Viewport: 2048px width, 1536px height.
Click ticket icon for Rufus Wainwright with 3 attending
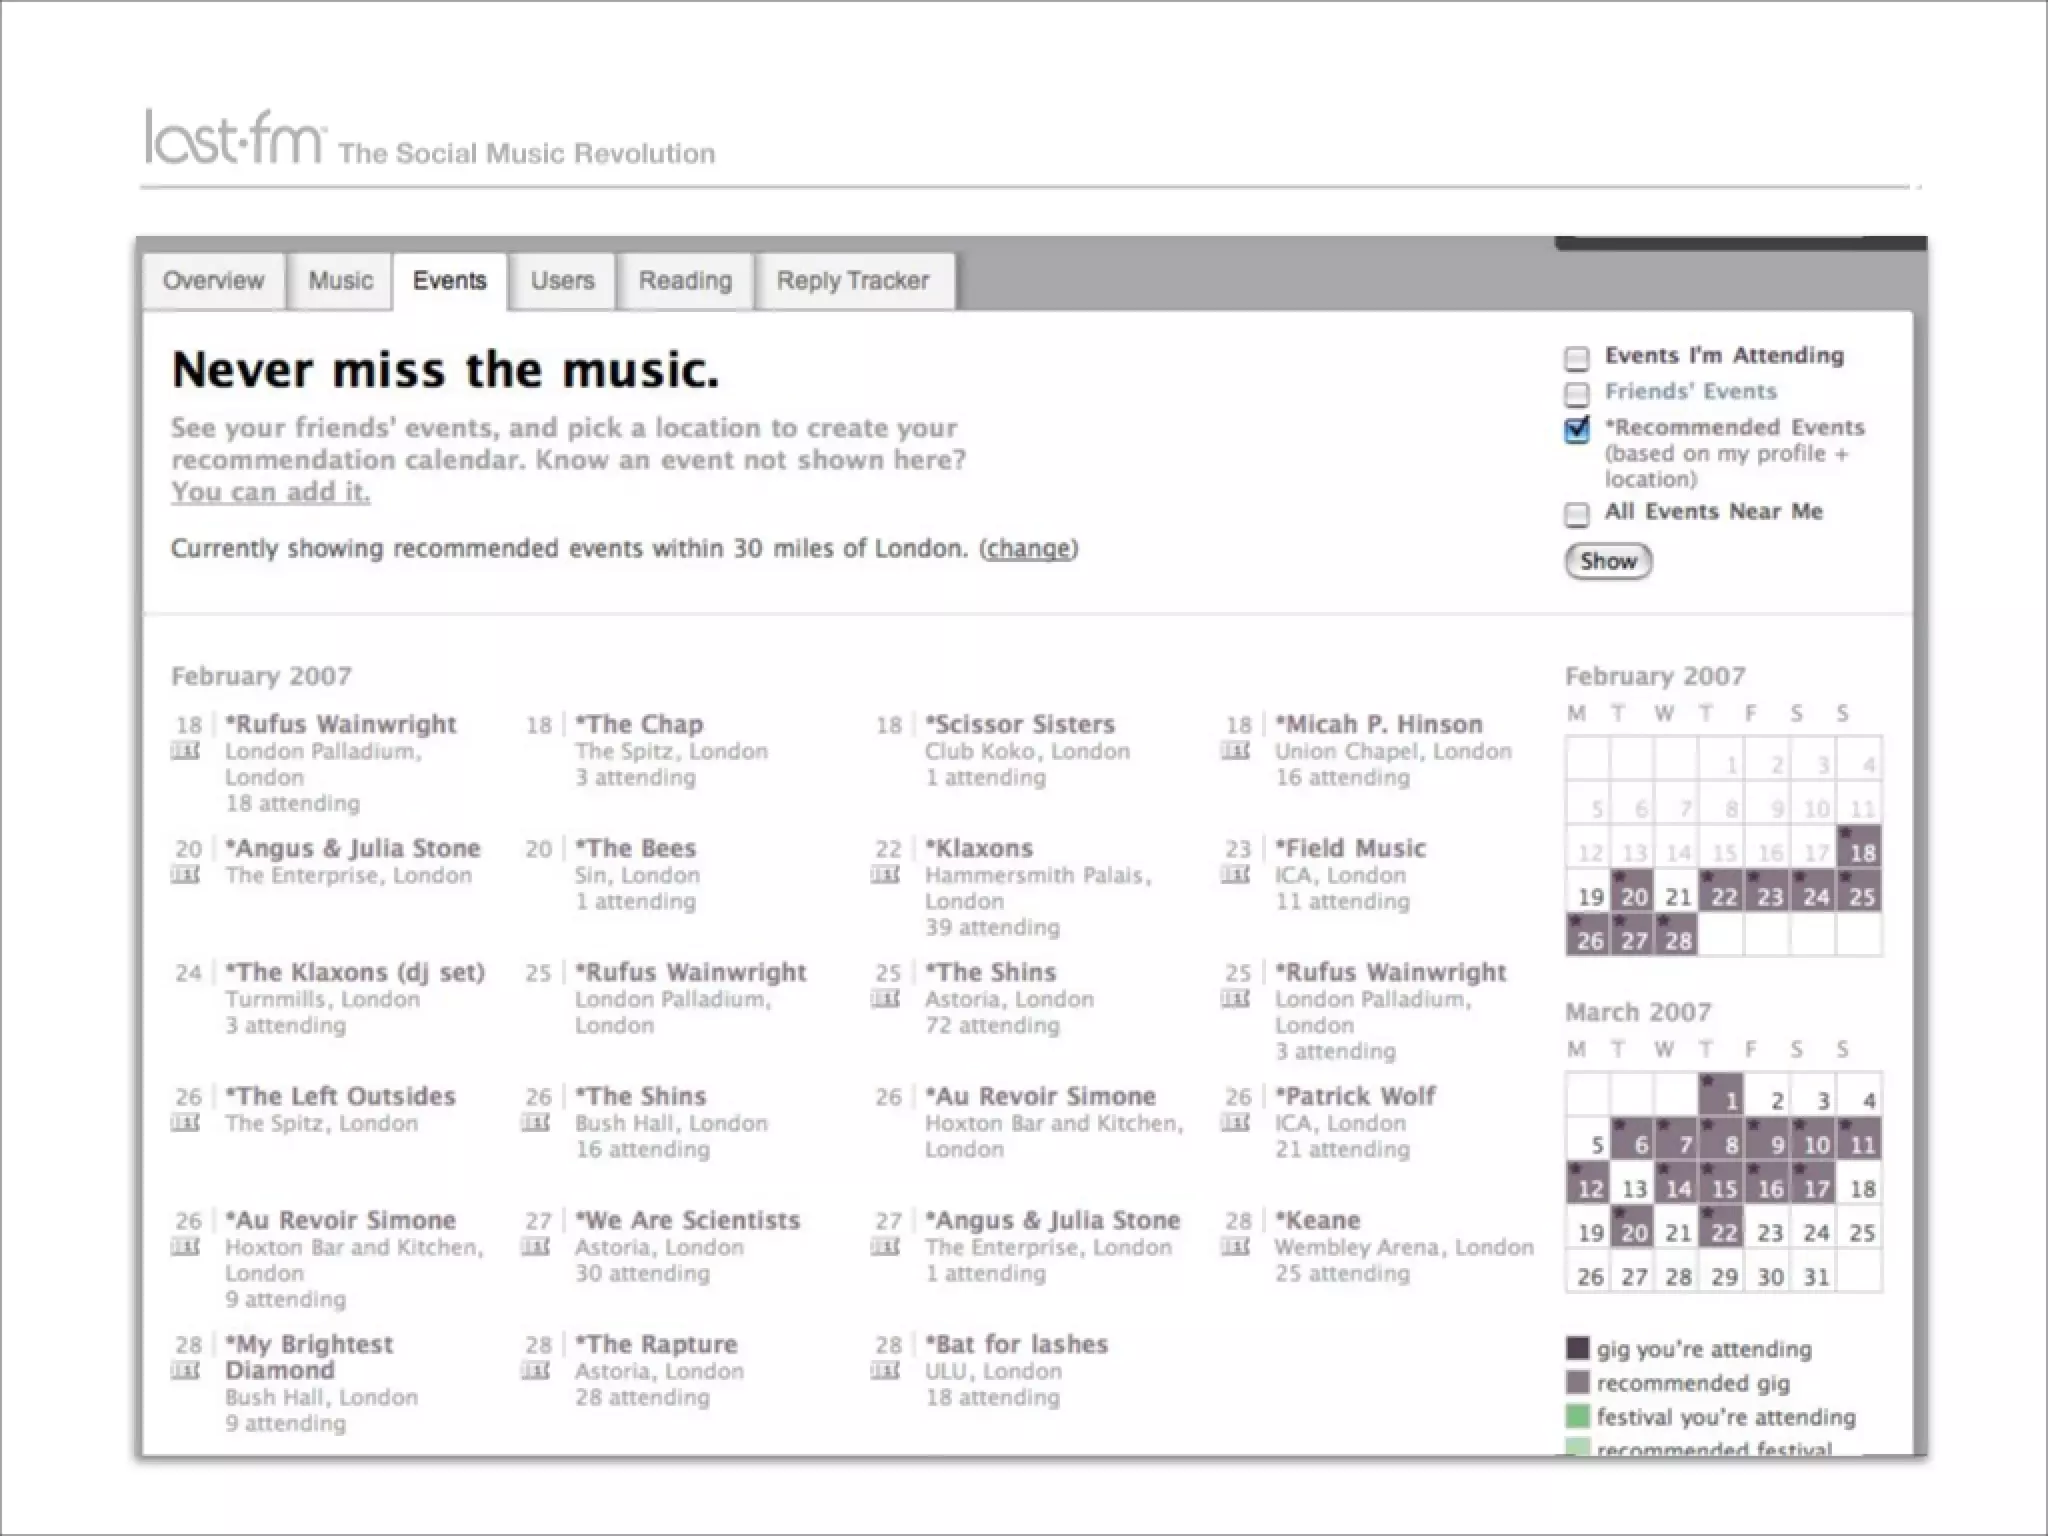tap(1236, 999)
